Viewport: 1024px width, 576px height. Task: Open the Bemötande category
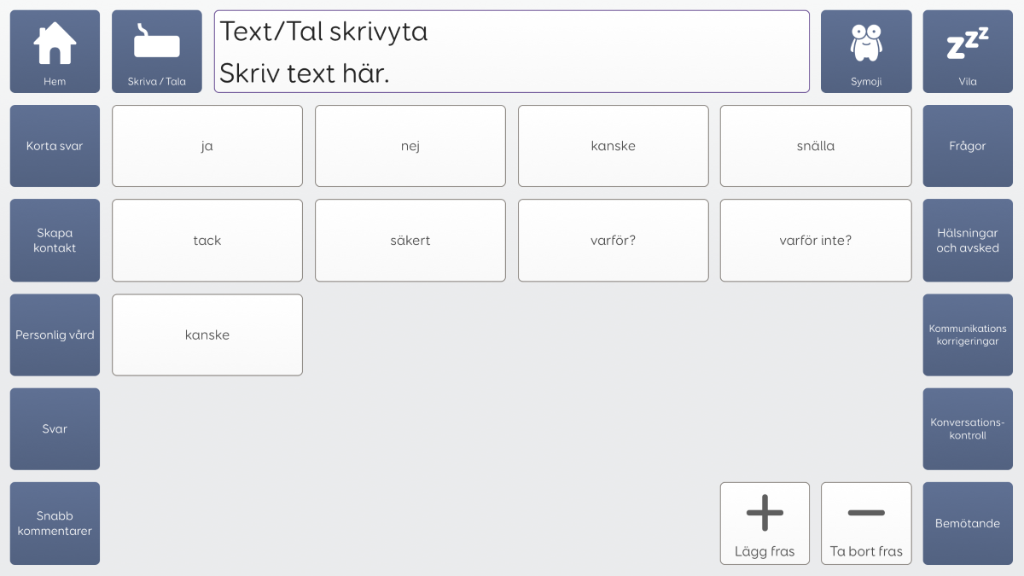[967, 523]
